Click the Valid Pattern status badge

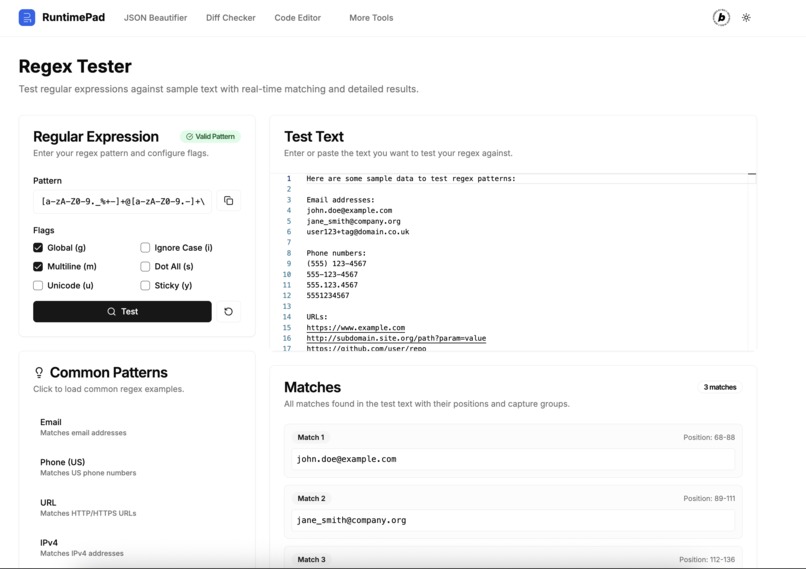[x=210, y=137]
